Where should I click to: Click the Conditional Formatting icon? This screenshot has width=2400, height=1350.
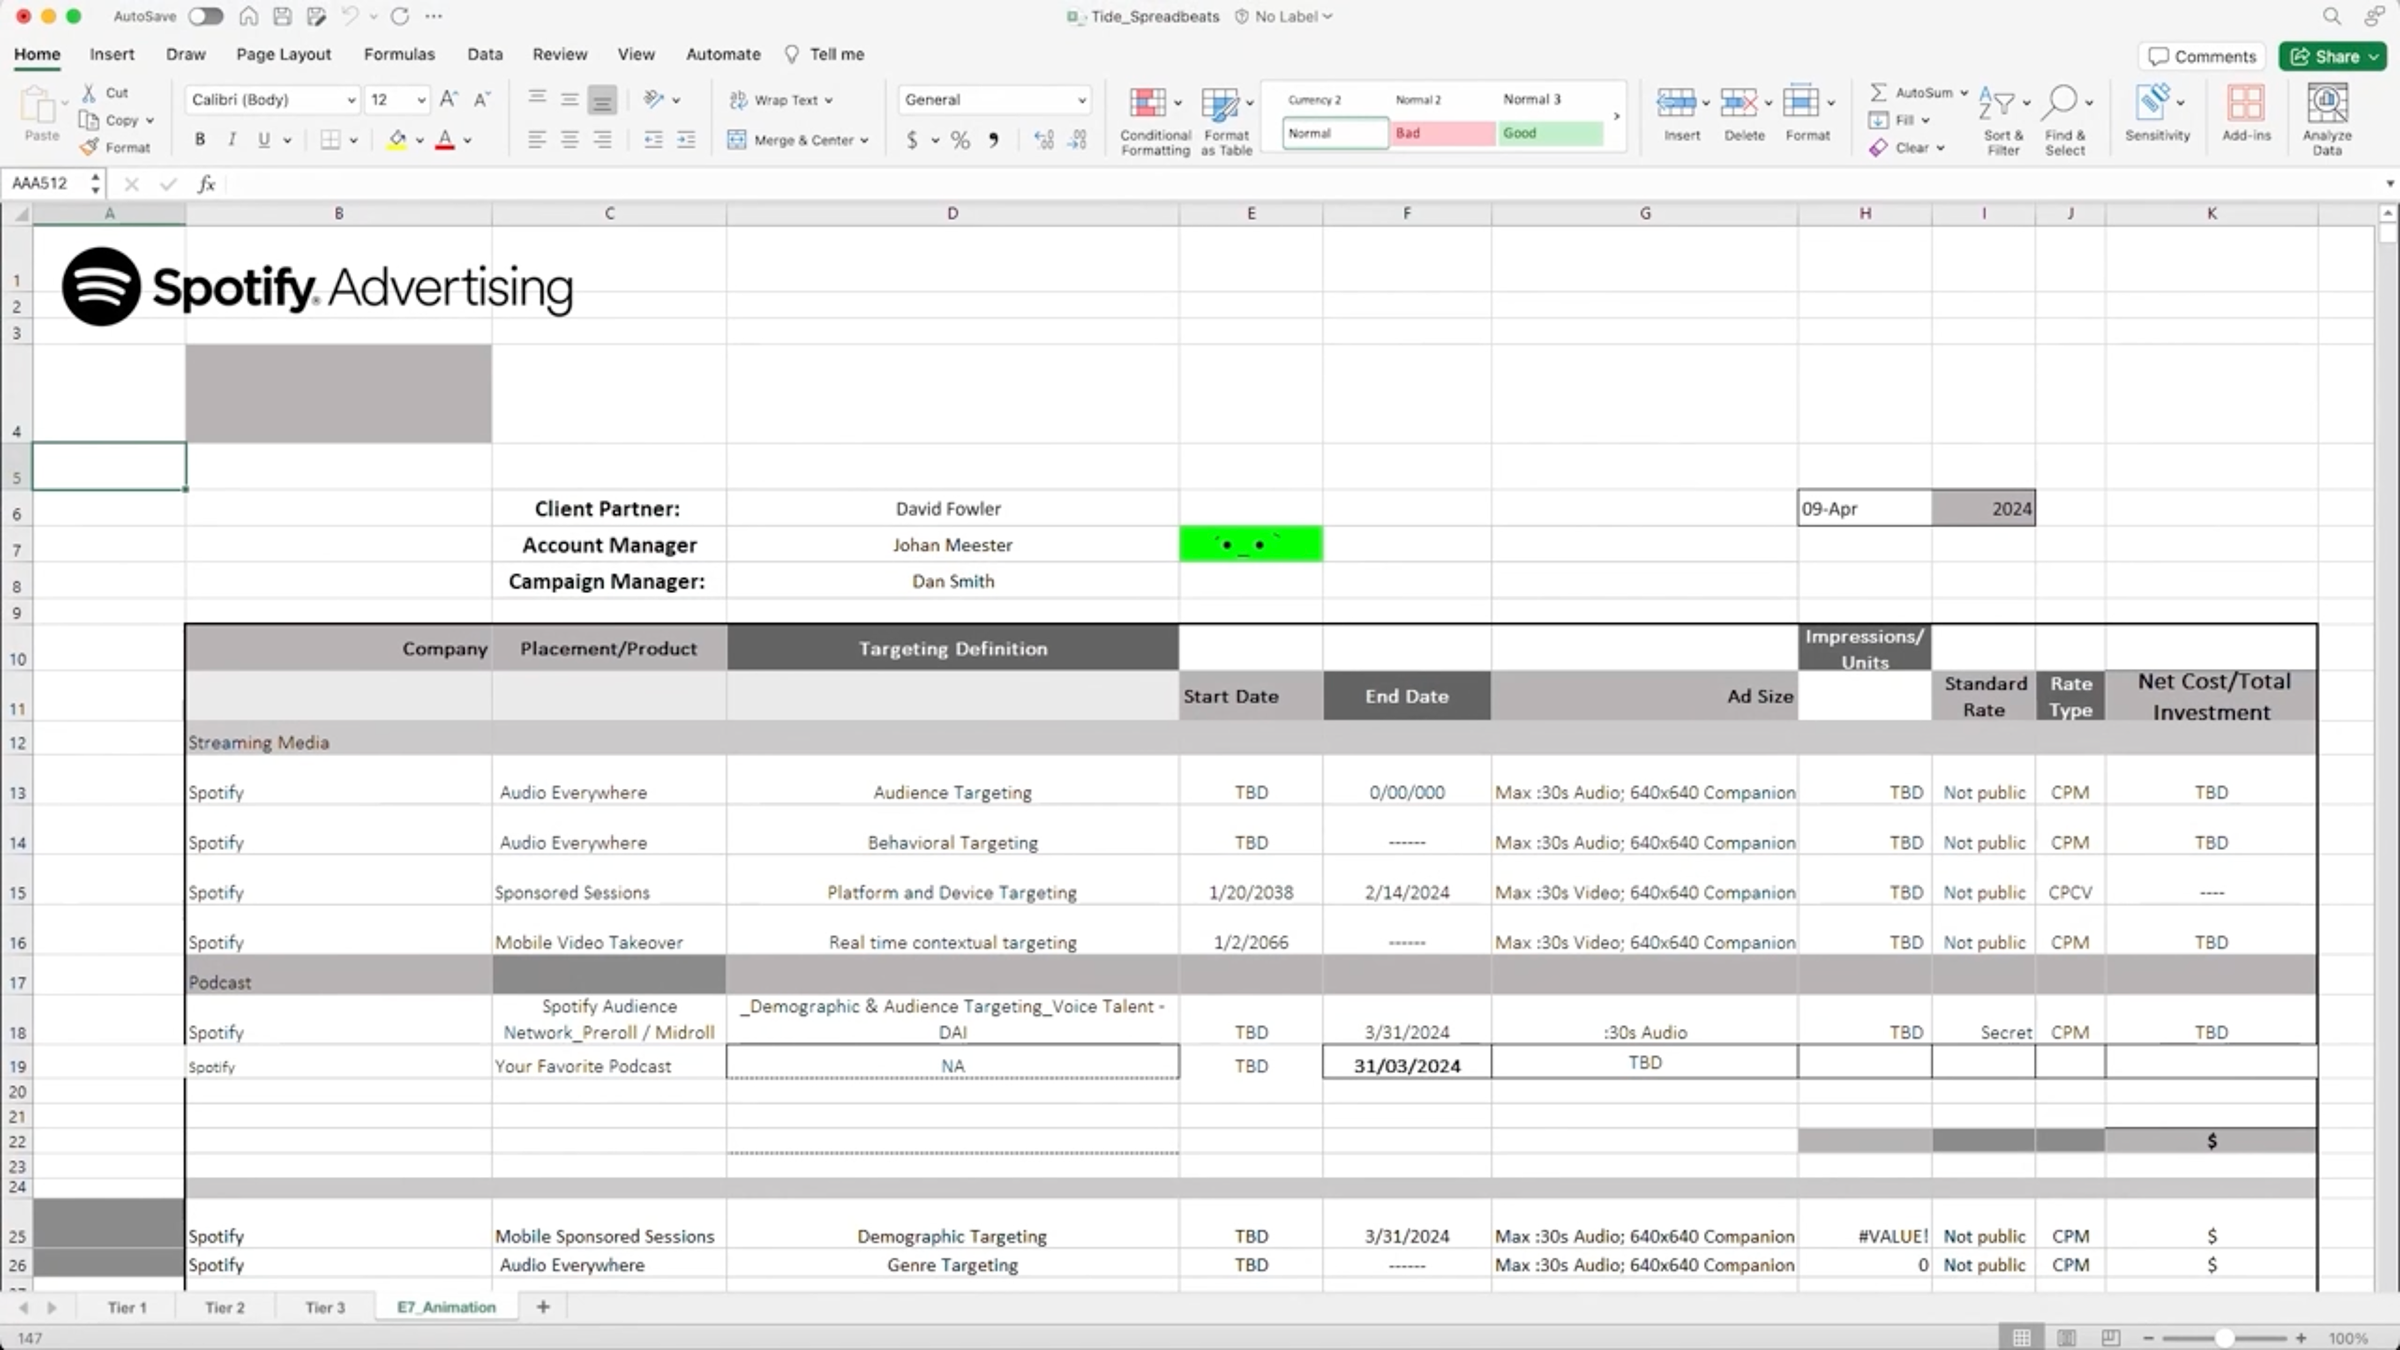click(x=1147, y=104)
